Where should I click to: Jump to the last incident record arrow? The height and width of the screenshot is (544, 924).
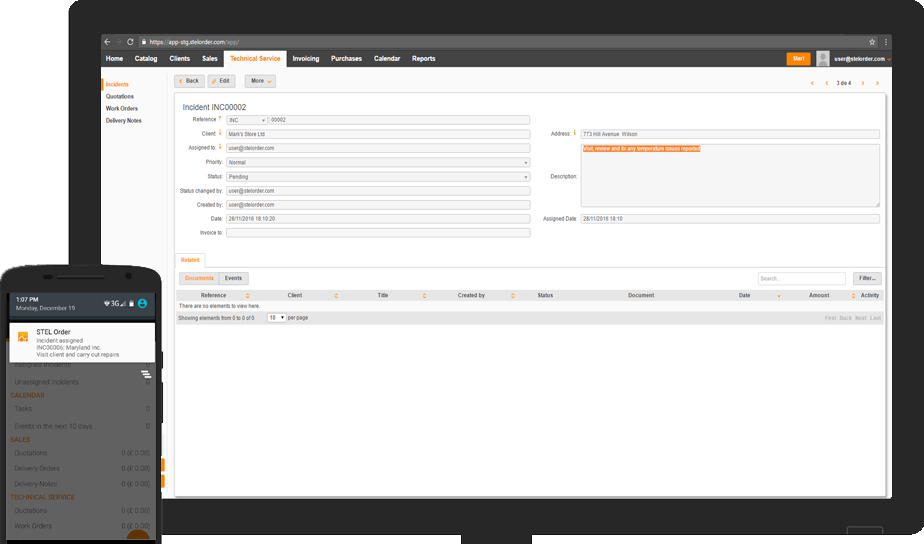[877, 83]
